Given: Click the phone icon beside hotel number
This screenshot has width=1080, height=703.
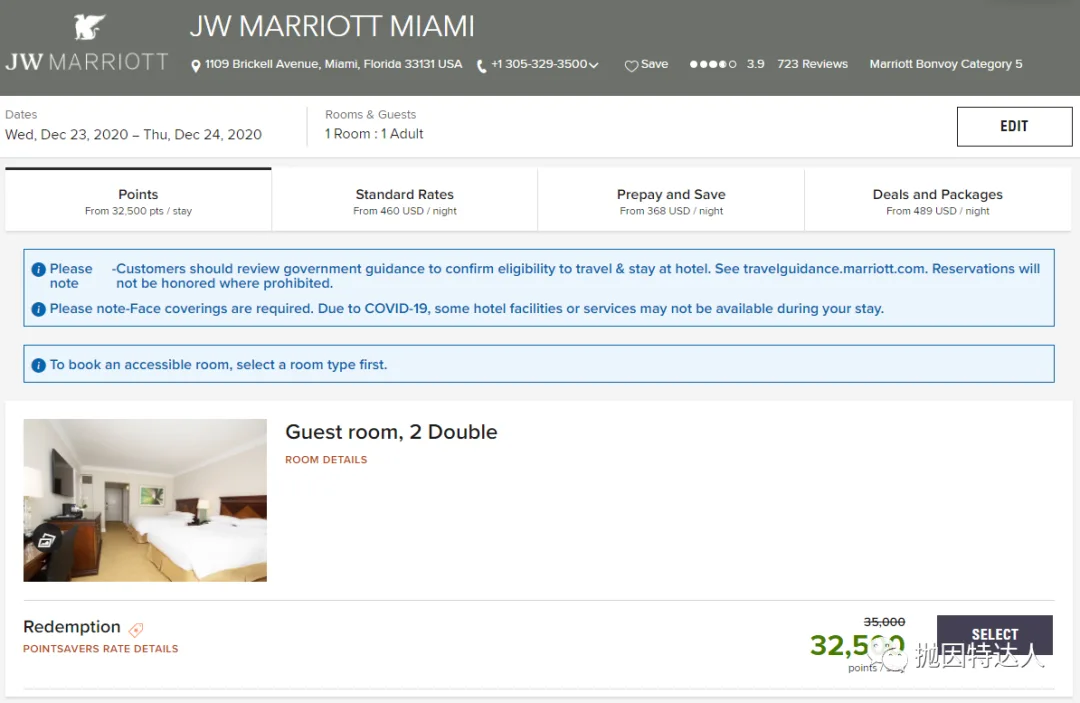Looking at the screenshot, I should point(482,65).
